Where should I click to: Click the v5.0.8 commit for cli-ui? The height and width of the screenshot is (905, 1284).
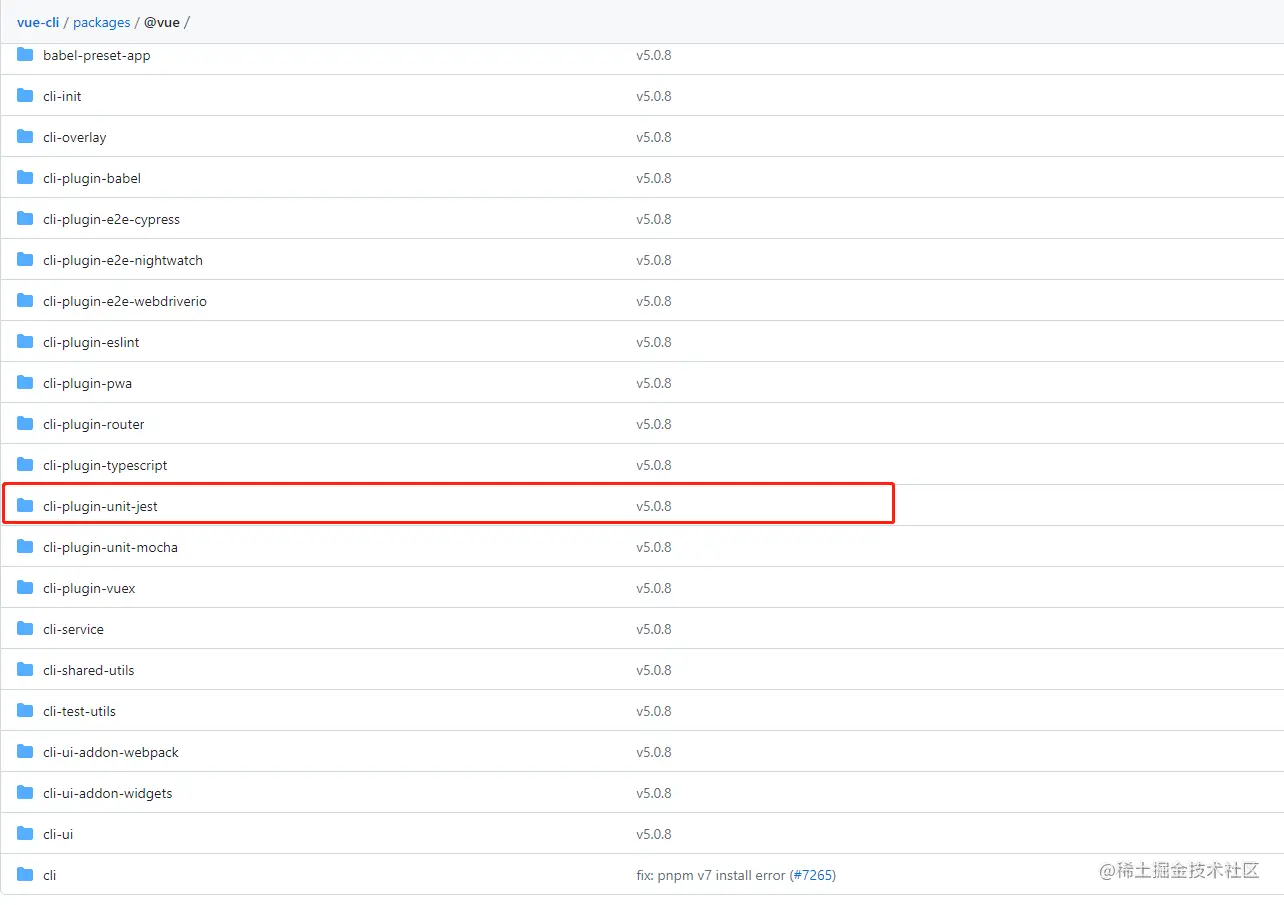coord(654,835)
